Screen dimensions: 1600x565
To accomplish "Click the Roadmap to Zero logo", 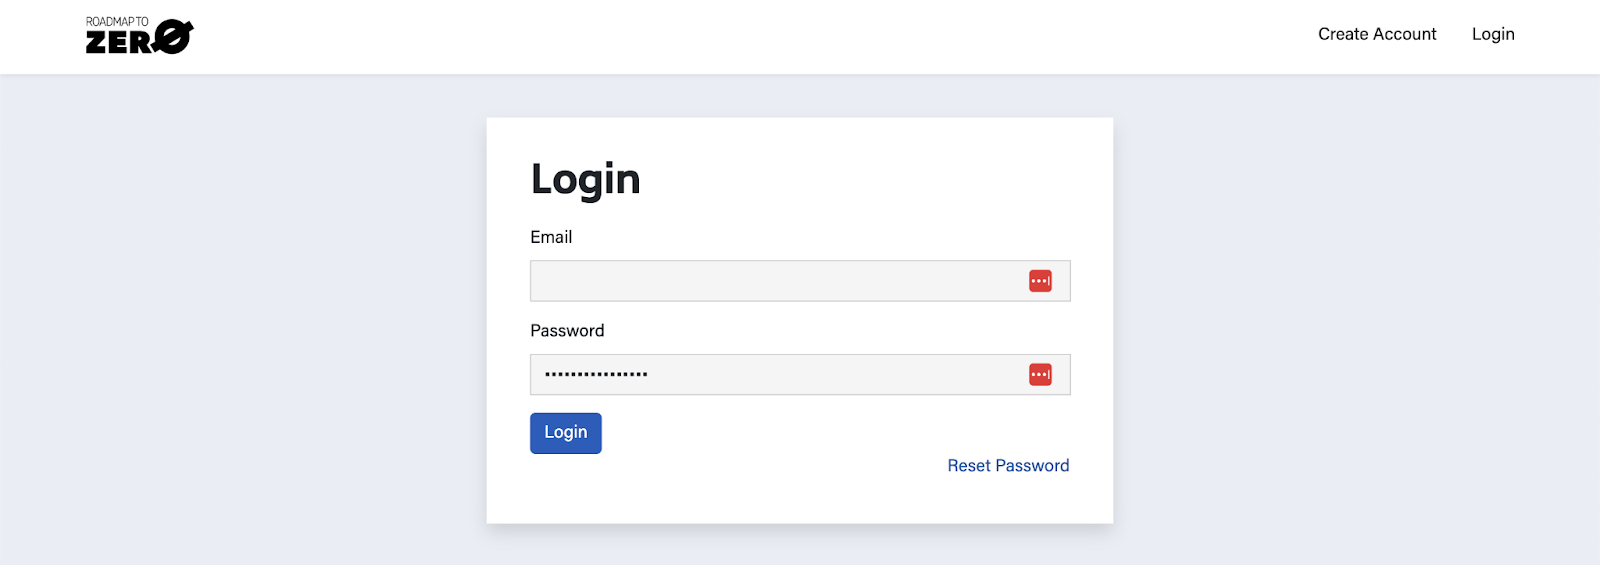I will pos(139,36).
